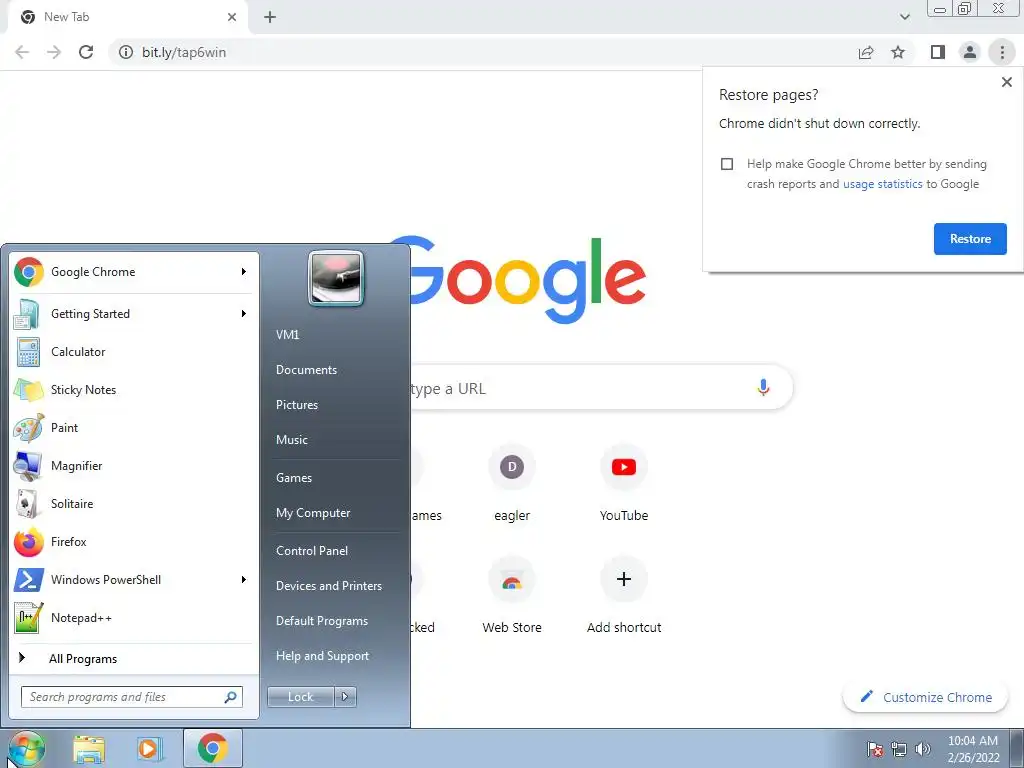Dismiss the Restore pages popup
Screen dimensions: 1024x768
click(1006, 82)
